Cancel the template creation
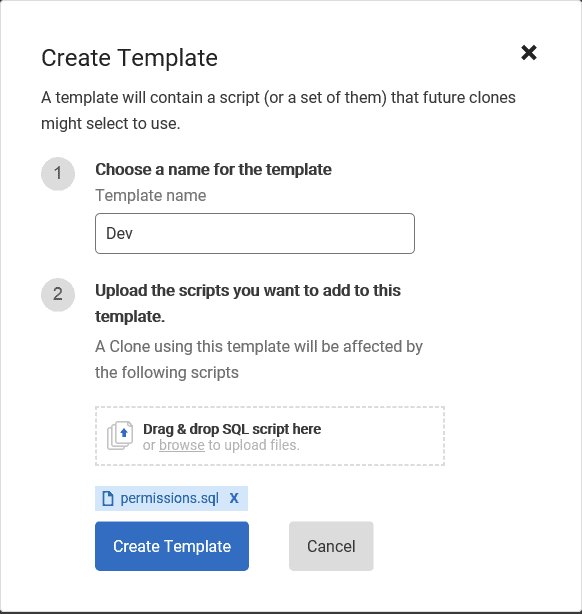Screen dimensions: 582x614 click(x=331, y=546)
